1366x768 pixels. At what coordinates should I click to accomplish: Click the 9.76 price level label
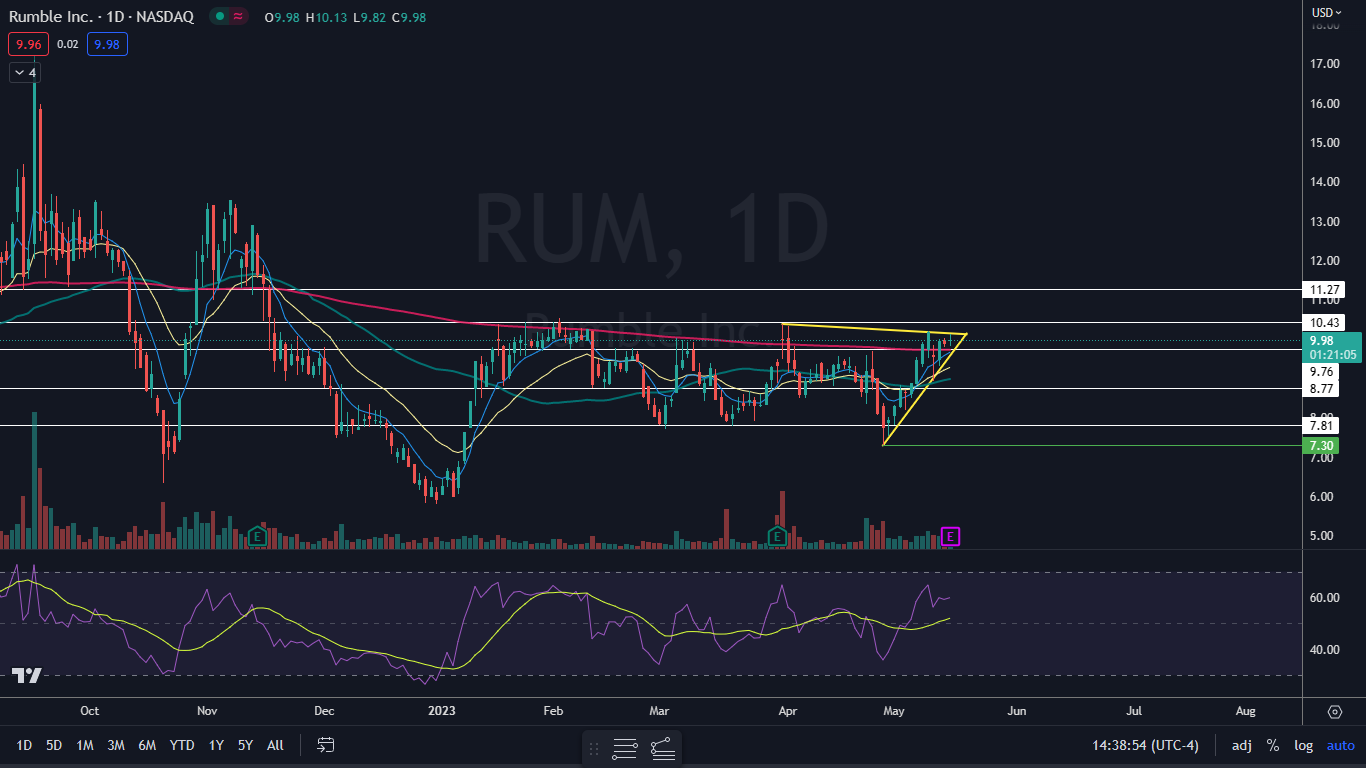tap(1322, 371)
